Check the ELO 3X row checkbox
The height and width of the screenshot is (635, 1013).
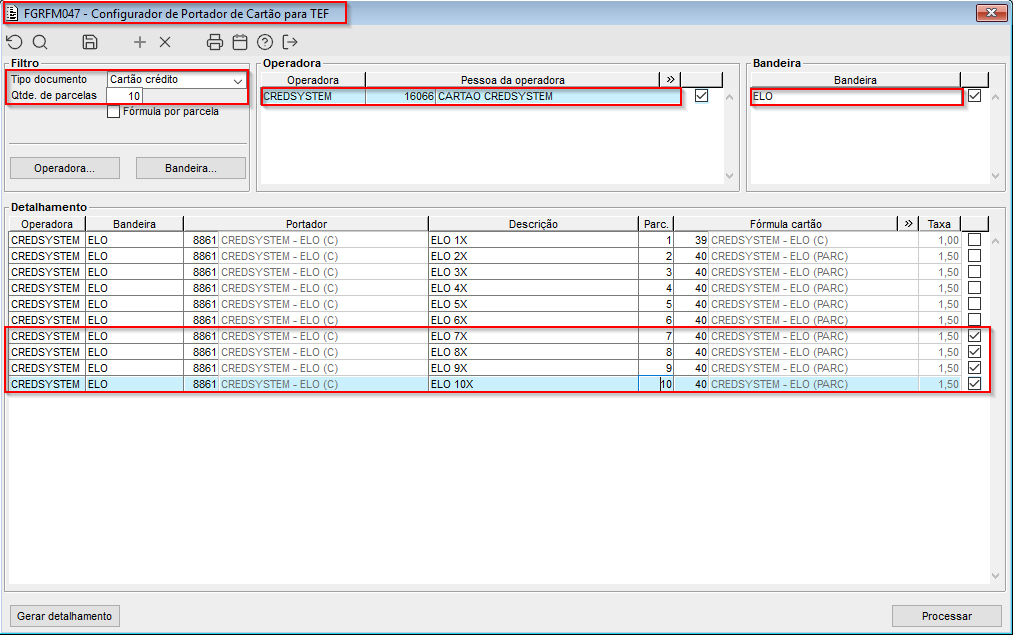click(x=974, y=272)
